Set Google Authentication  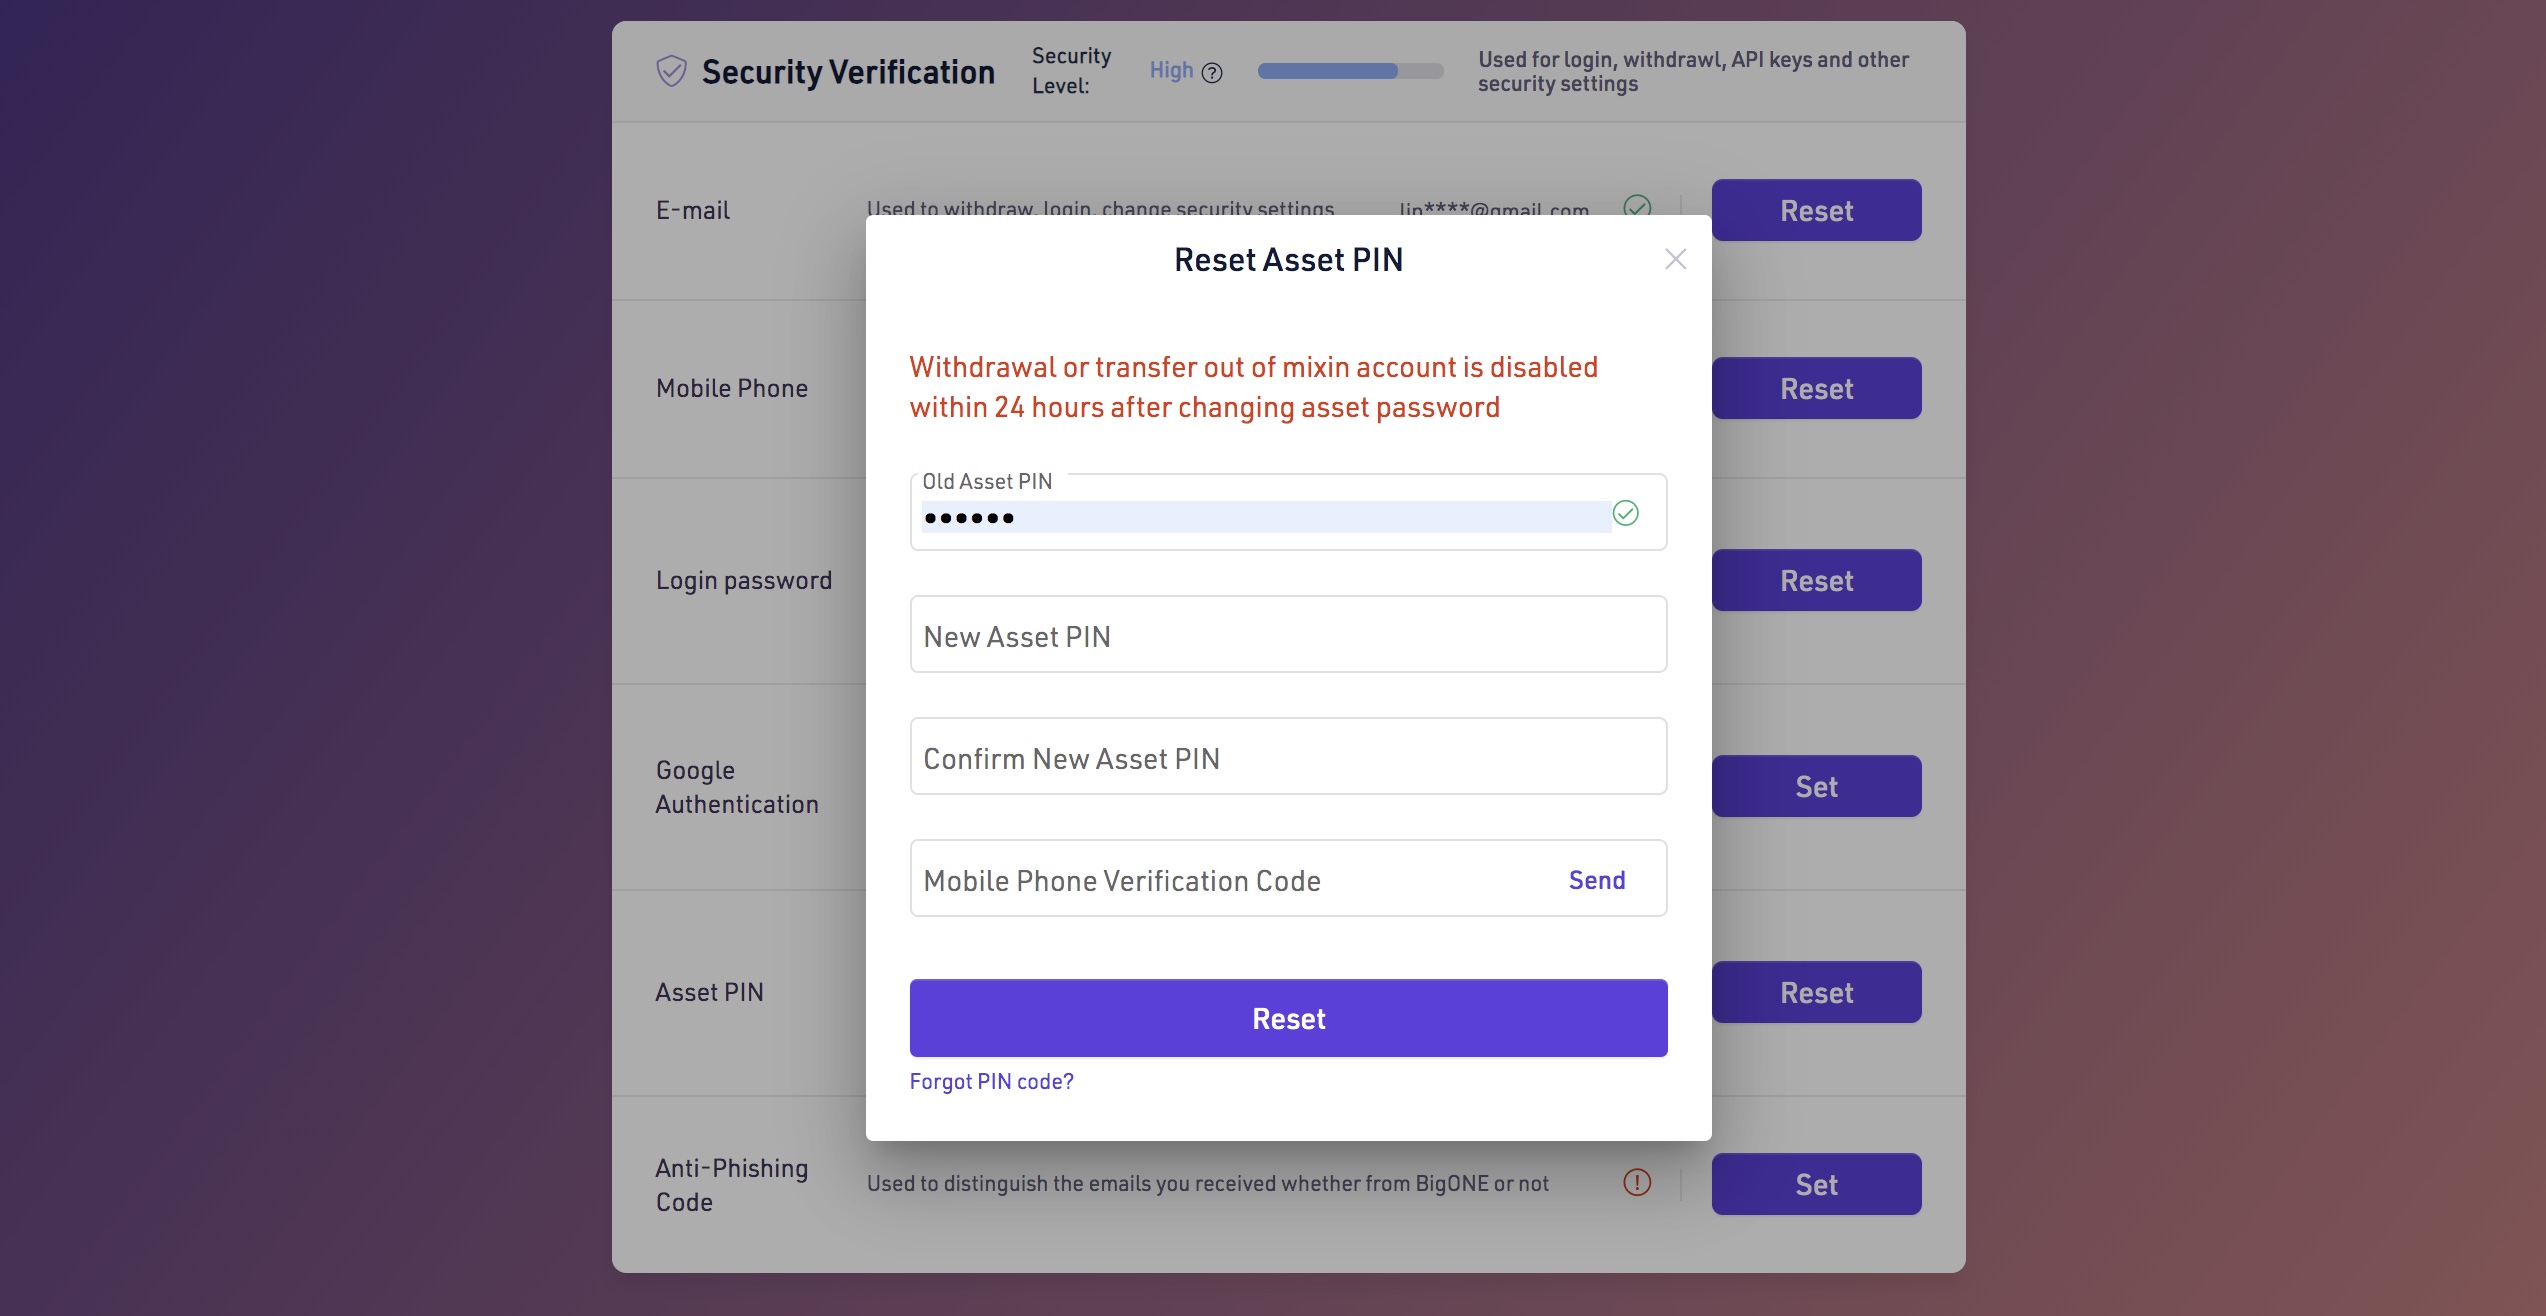(x=1815, y=786)
